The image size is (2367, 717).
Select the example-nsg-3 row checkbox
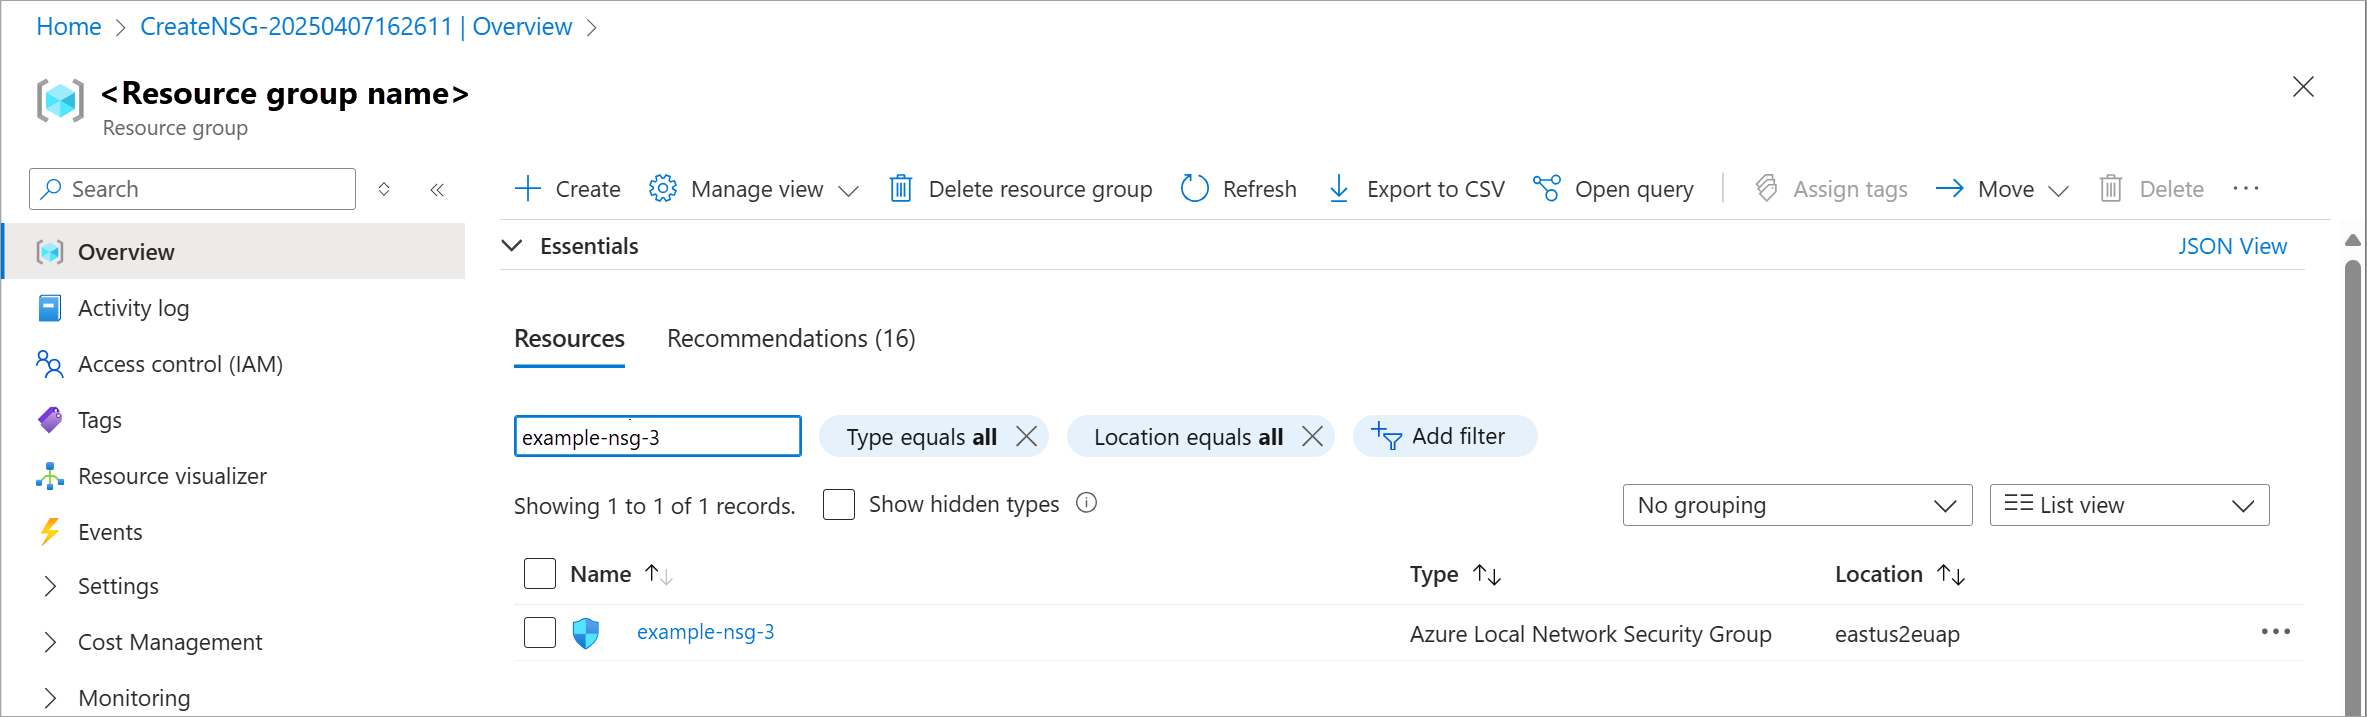(x=540, y=632)
